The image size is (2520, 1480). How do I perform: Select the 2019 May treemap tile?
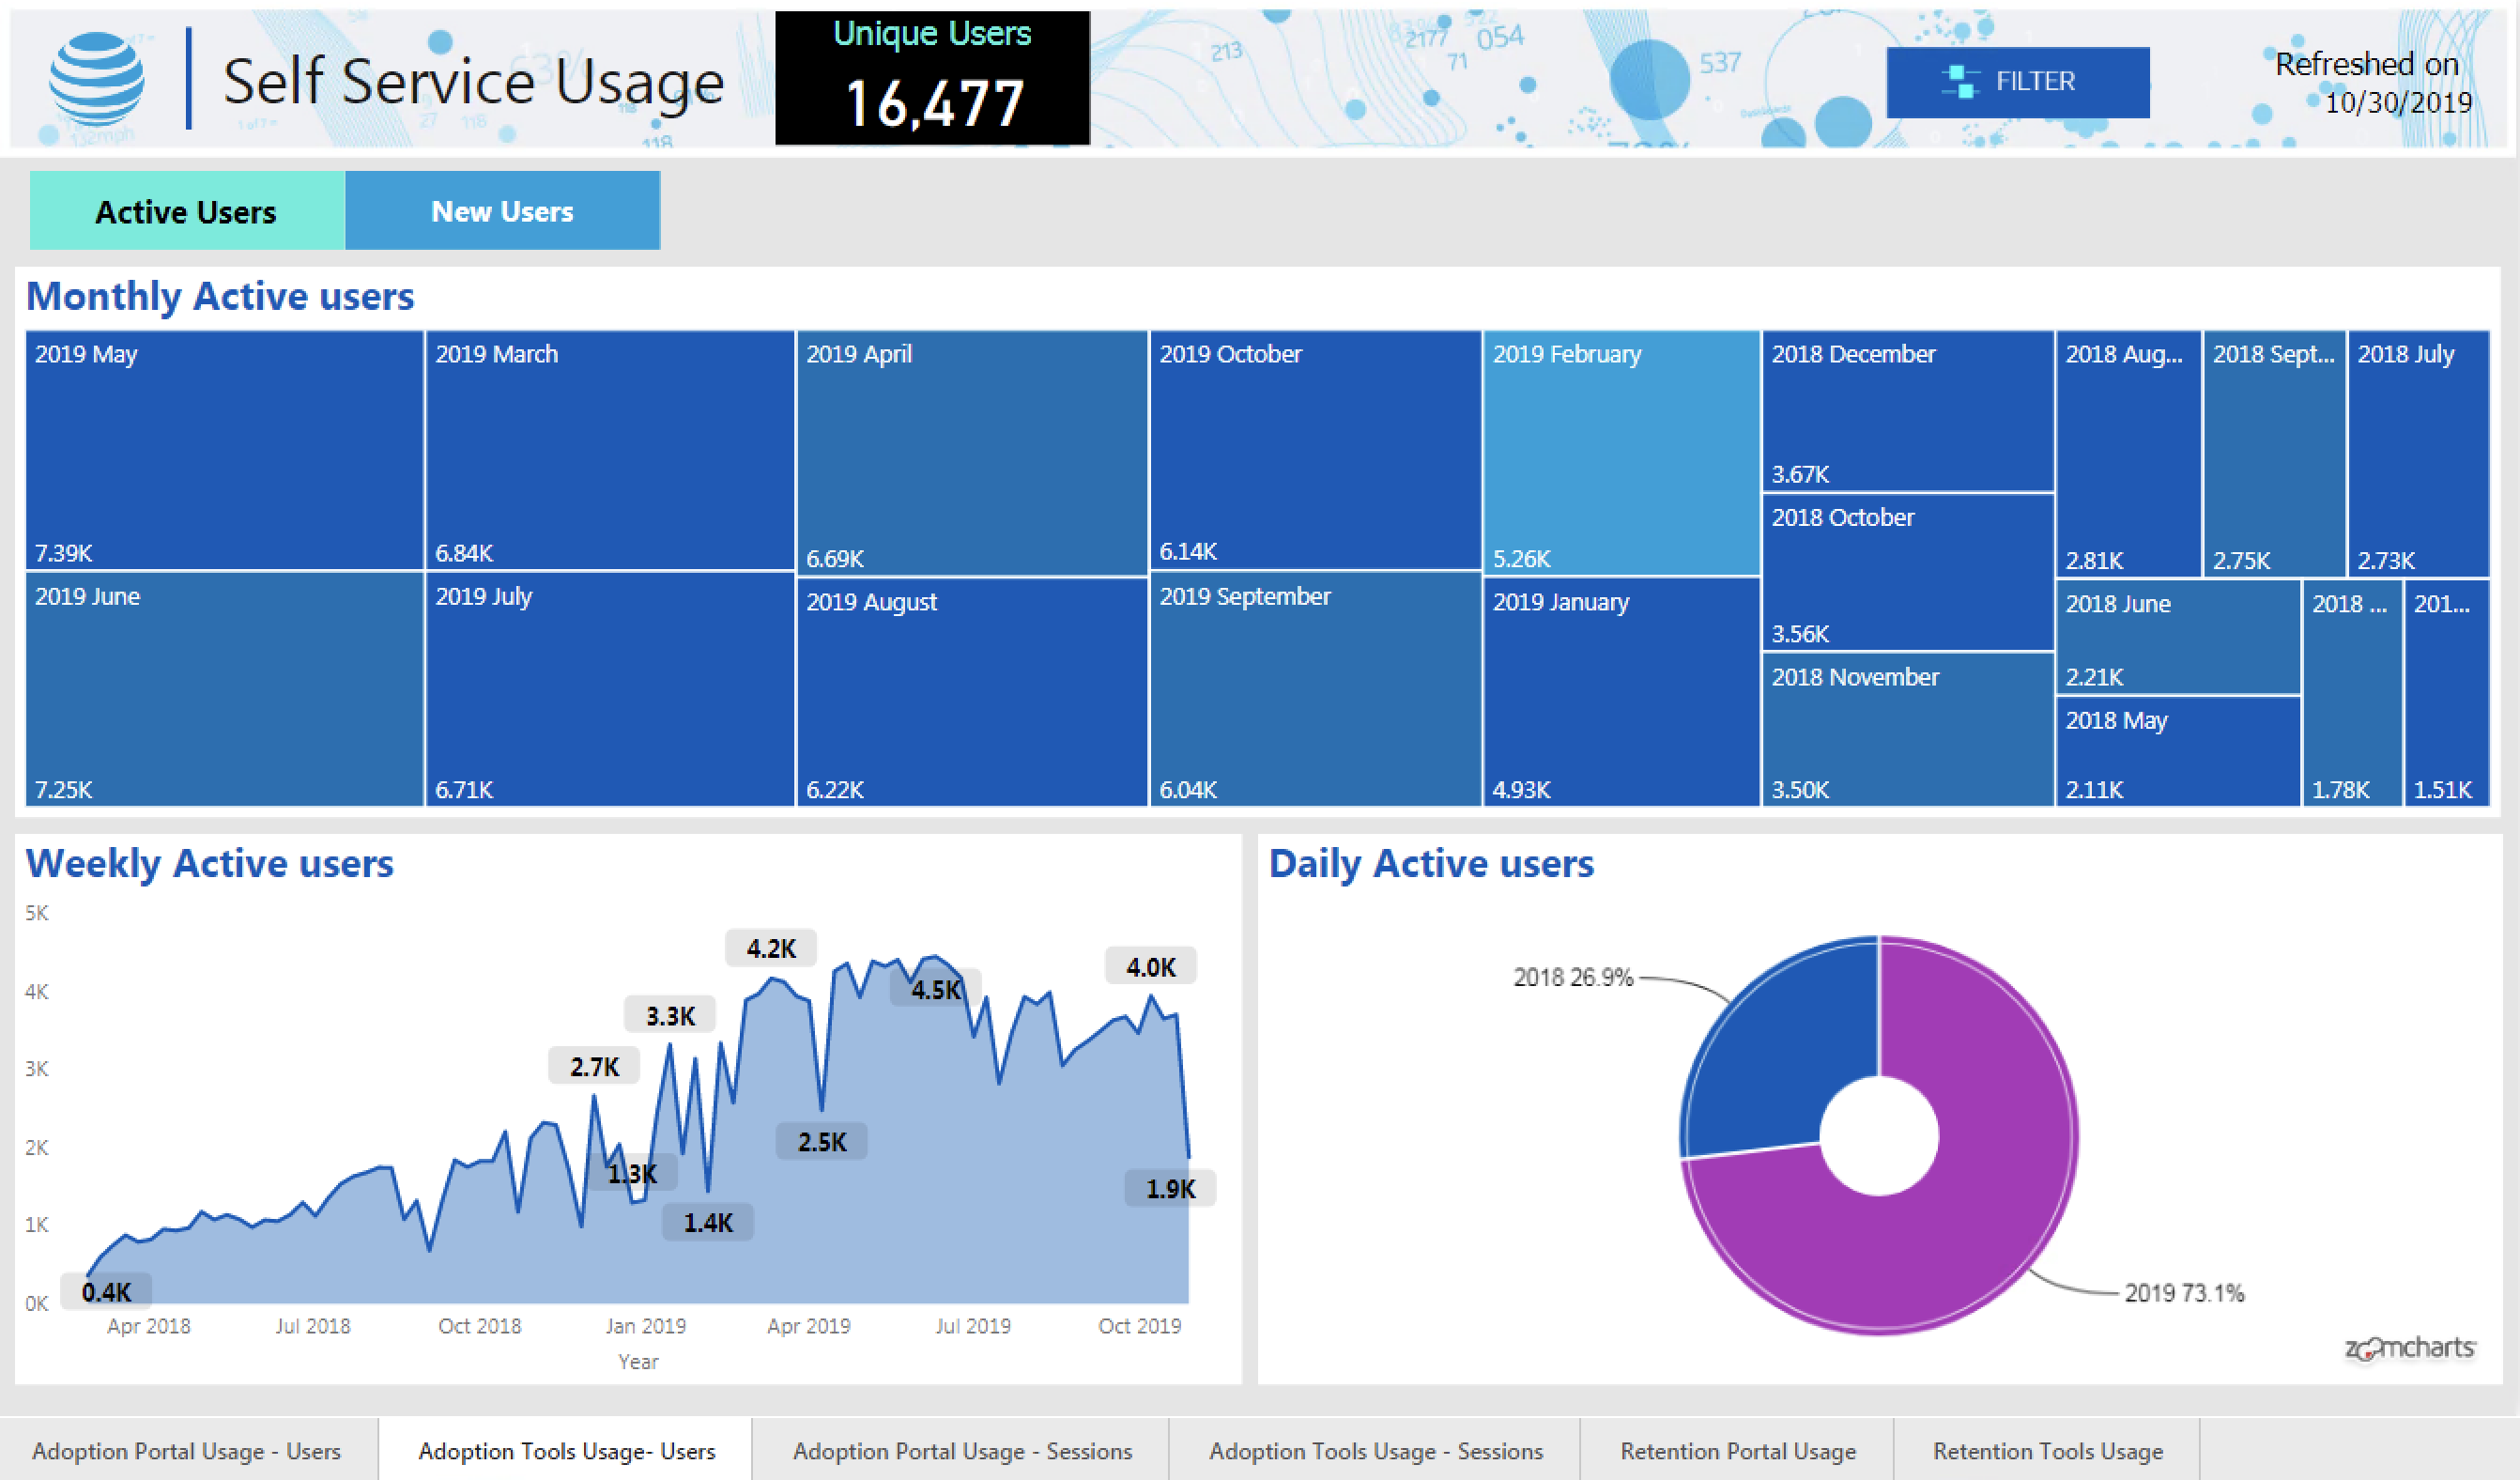click(224, 450)
